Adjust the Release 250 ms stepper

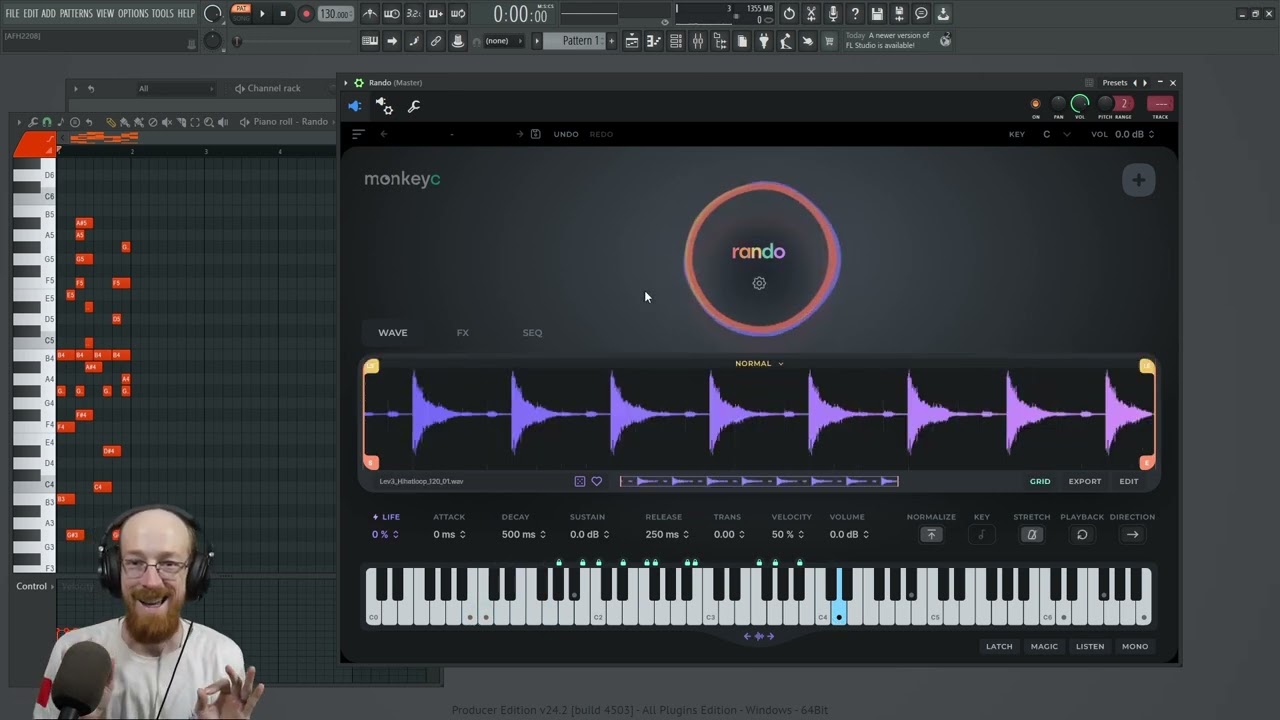pos(667,534)
